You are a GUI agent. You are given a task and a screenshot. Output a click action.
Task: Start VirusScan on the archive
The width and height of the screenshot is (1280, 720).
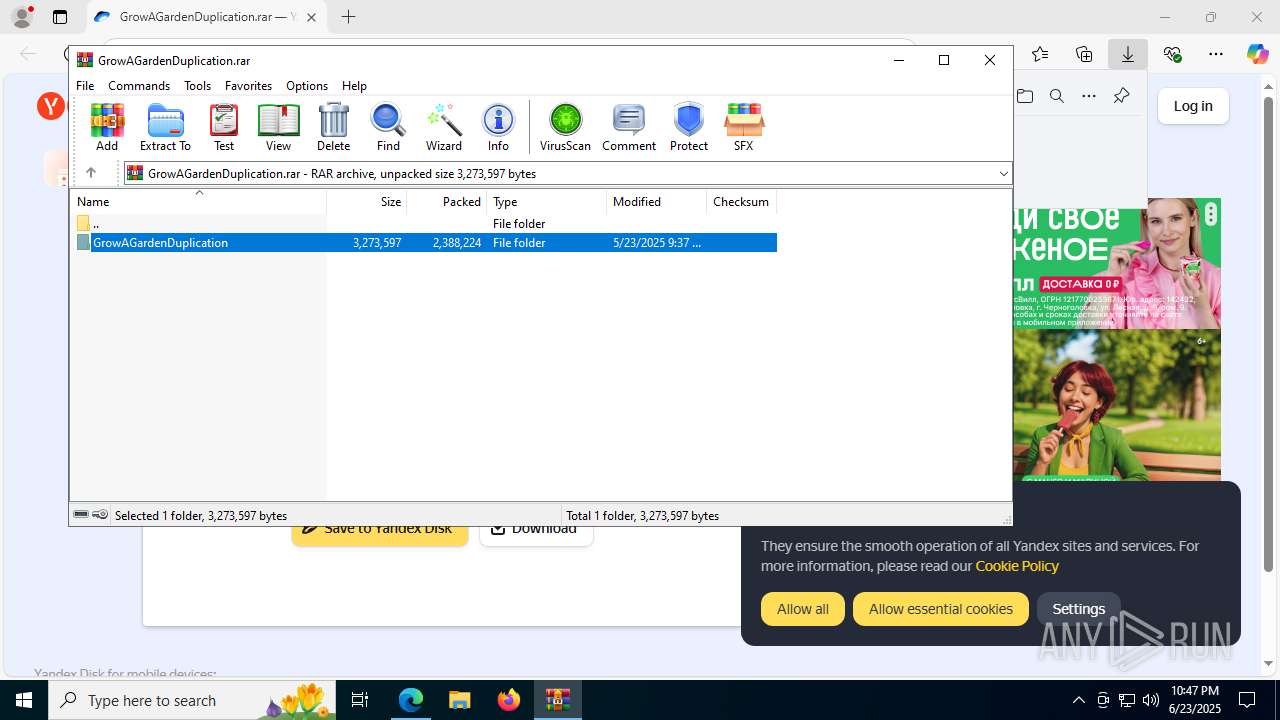point(566,127)
